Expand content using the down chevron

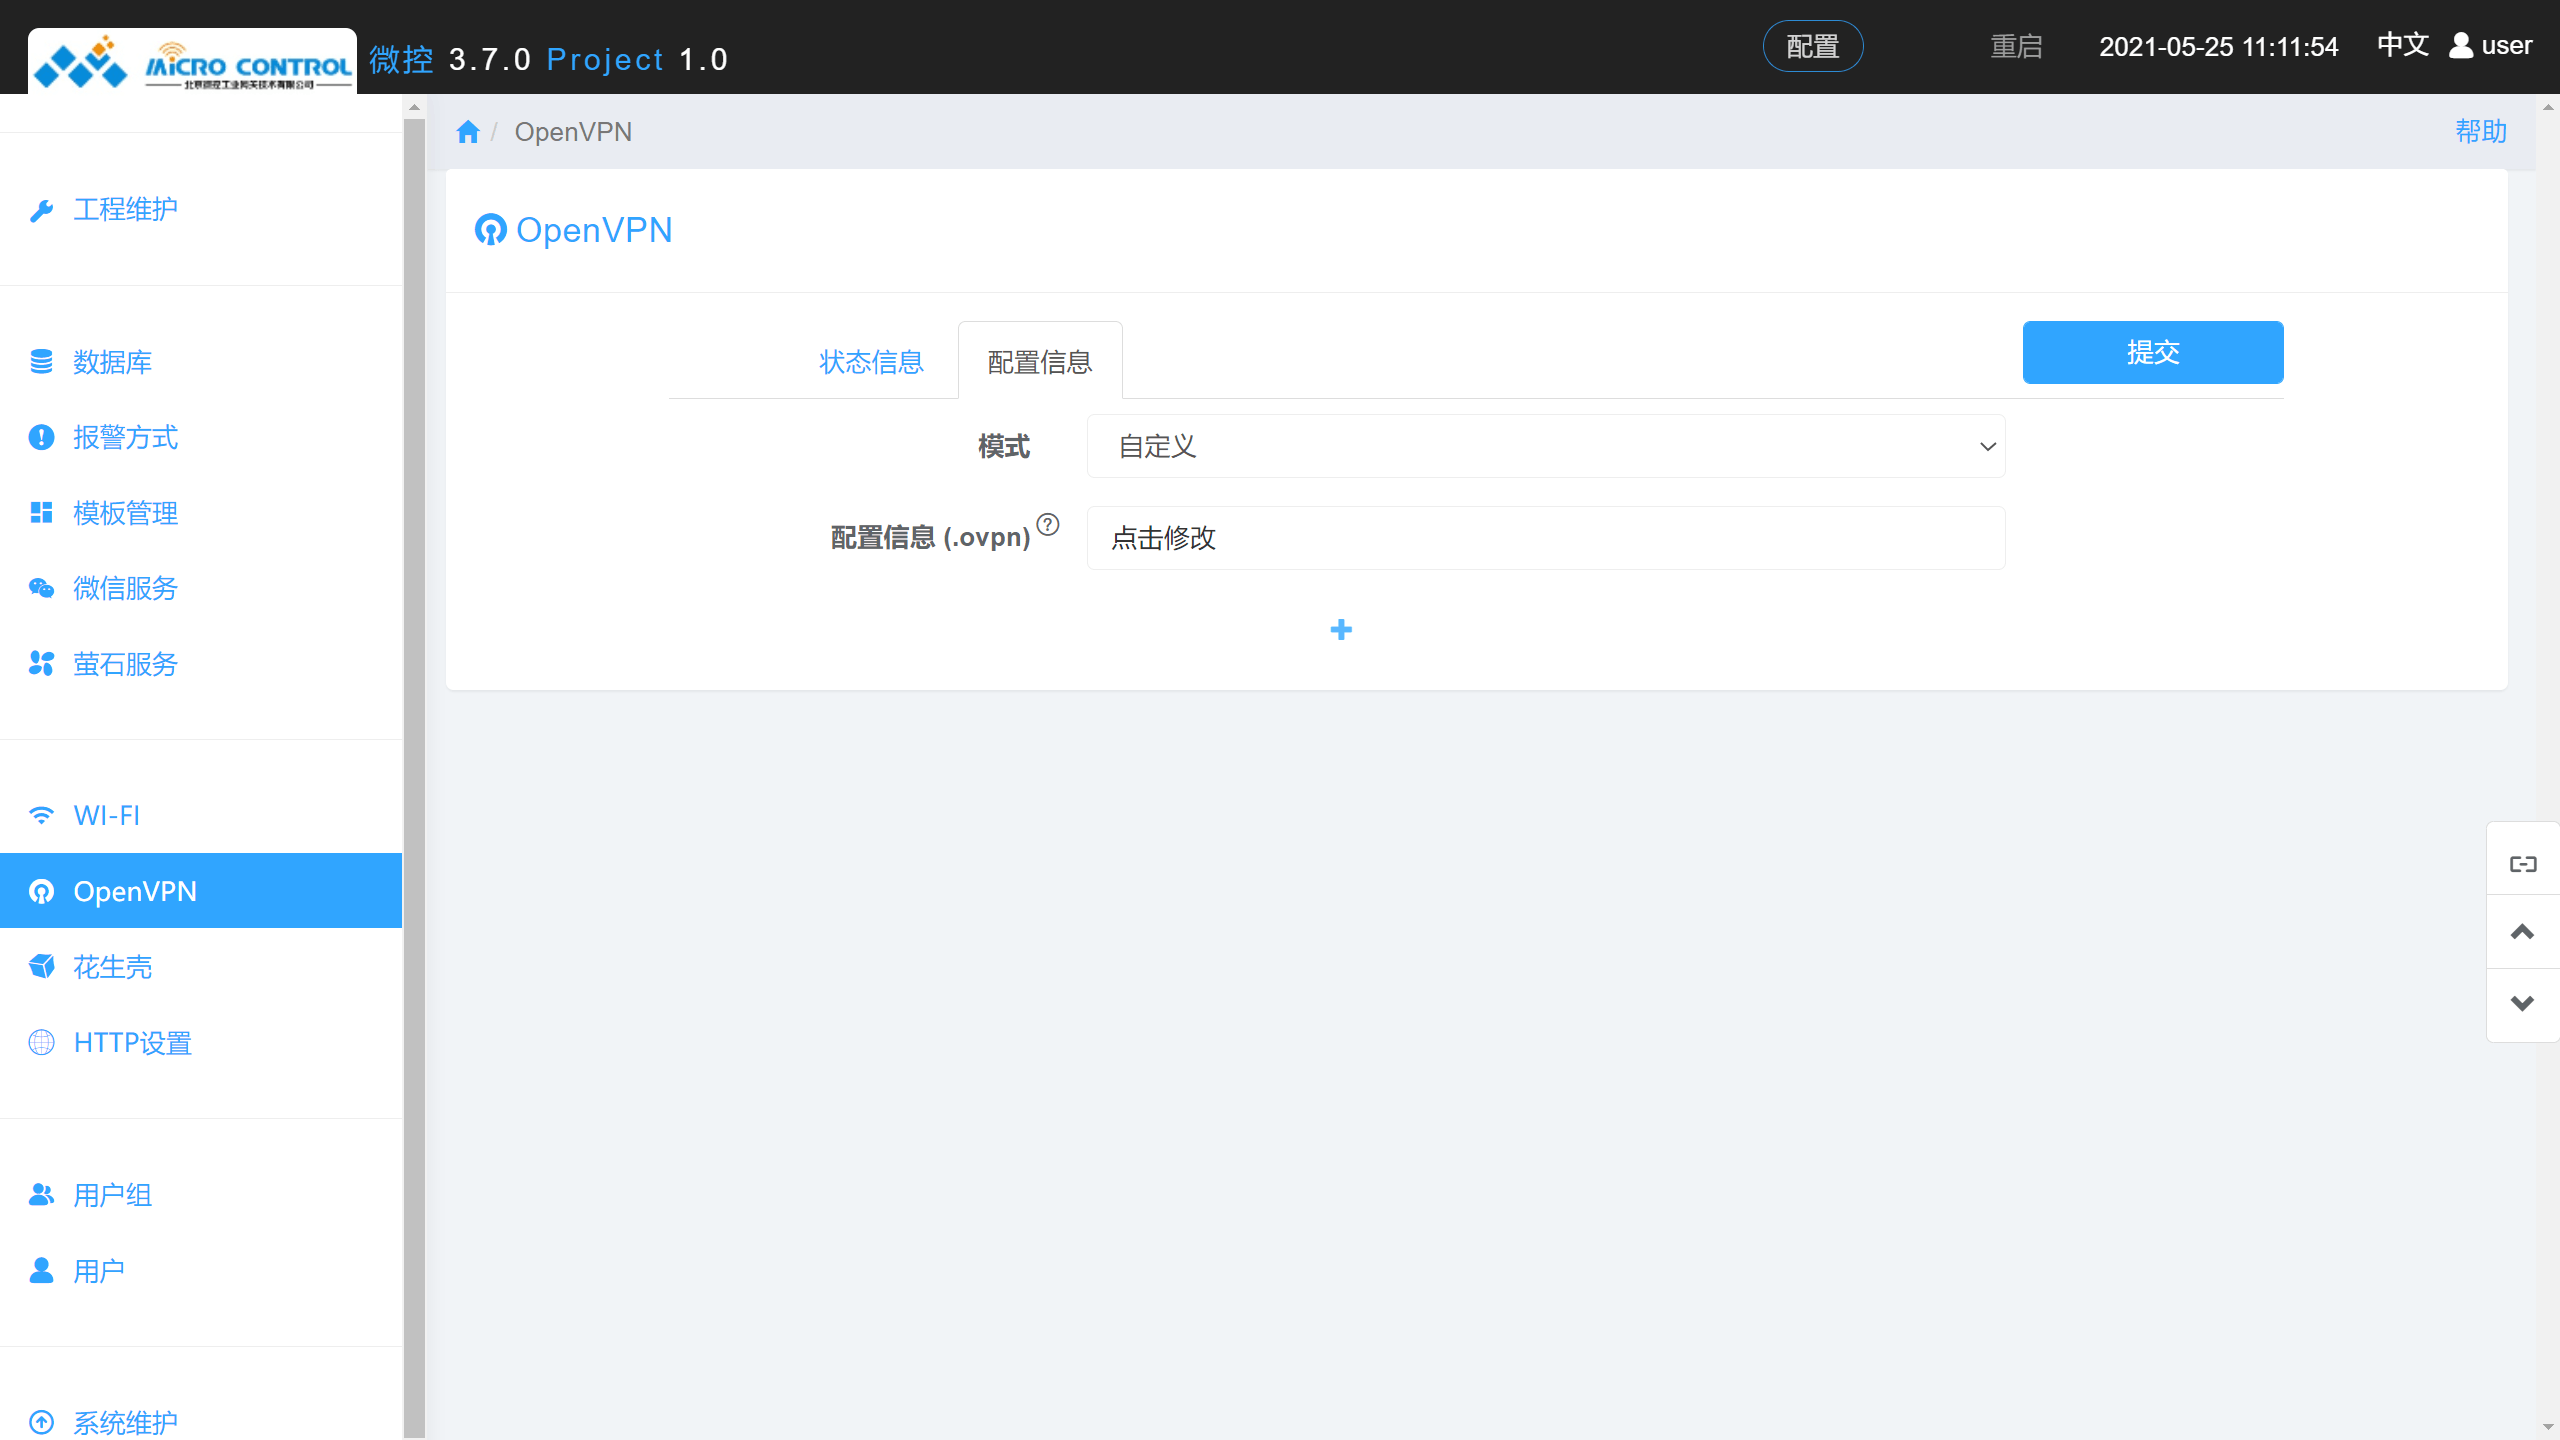point(2522,1003)
